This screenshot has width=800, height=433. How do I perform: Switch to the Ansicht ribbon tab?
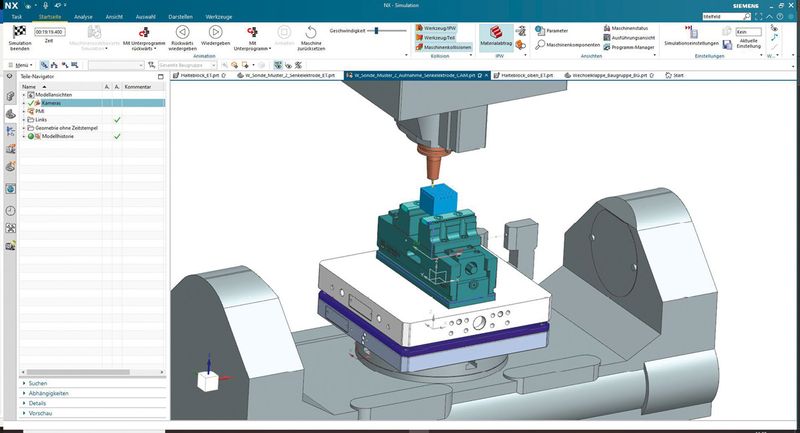click(114, 17)
